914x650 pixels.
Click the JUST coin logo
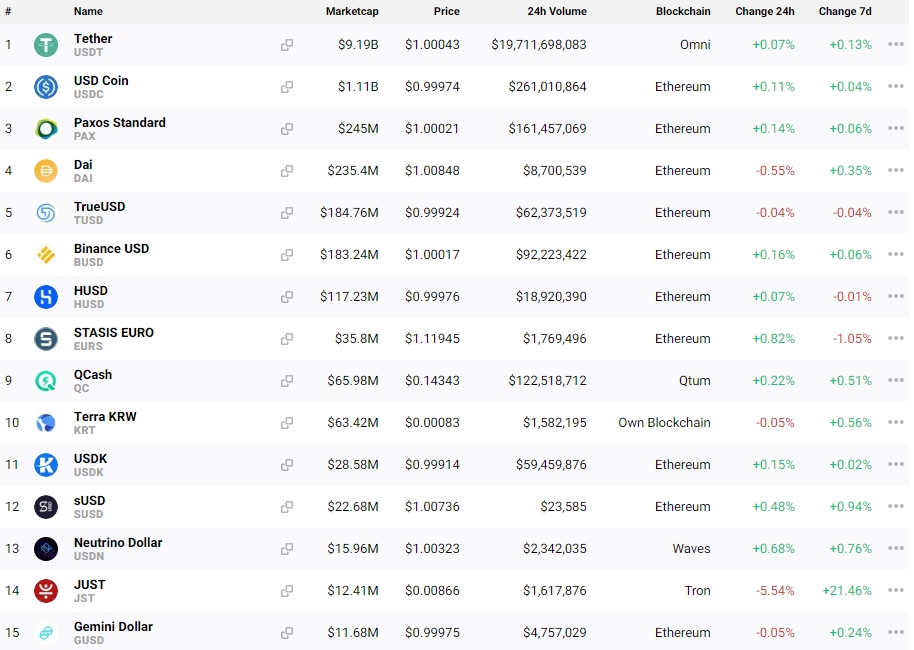[x=46, y=591]
